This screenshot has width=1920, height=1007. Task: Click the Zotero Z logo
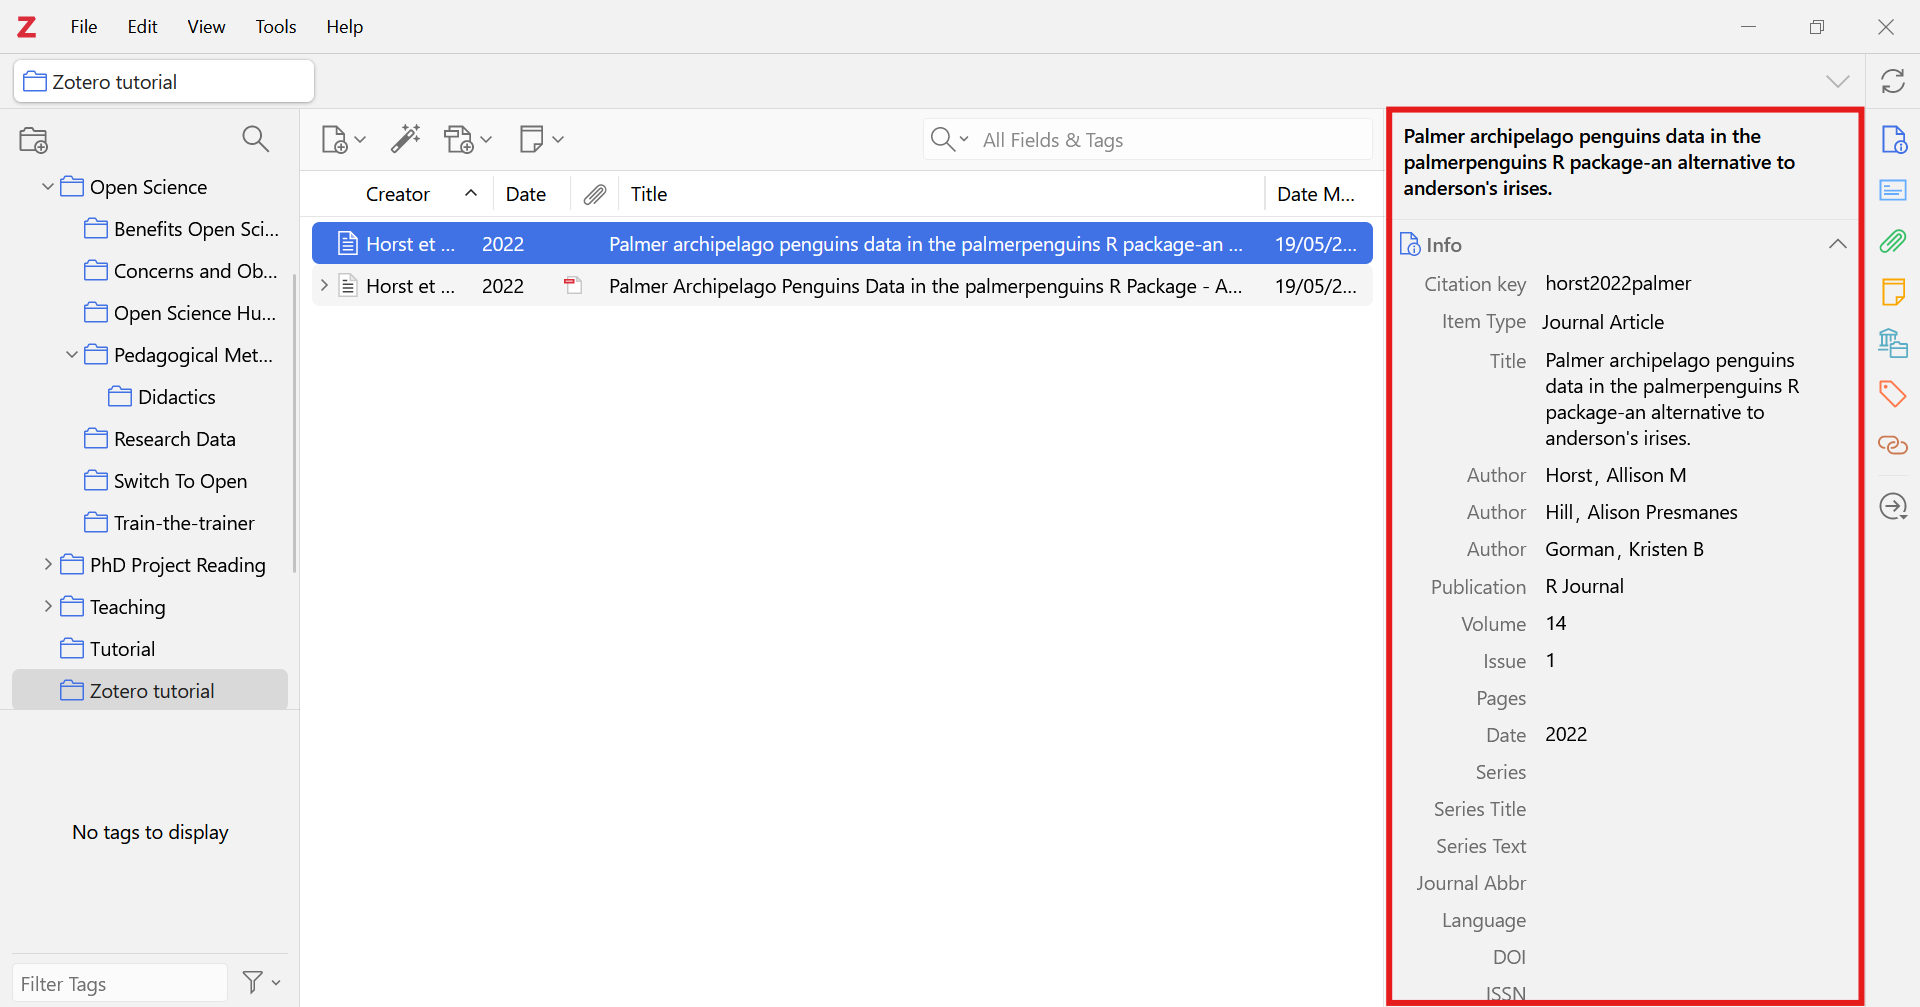click(27, 27)
